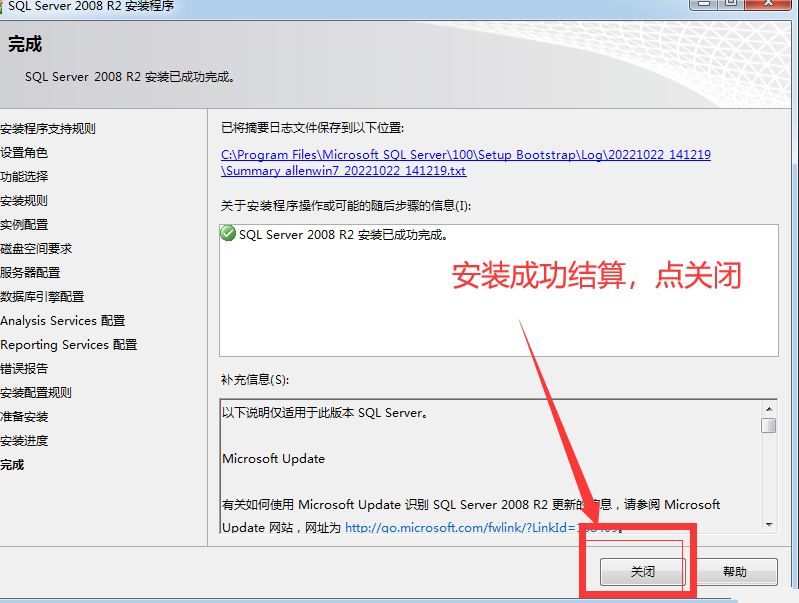Click the 关于安装程序操作或可能的随后步骤的信息(I) label
Viewport: 799px width, 603px height.
coord(346,205)
